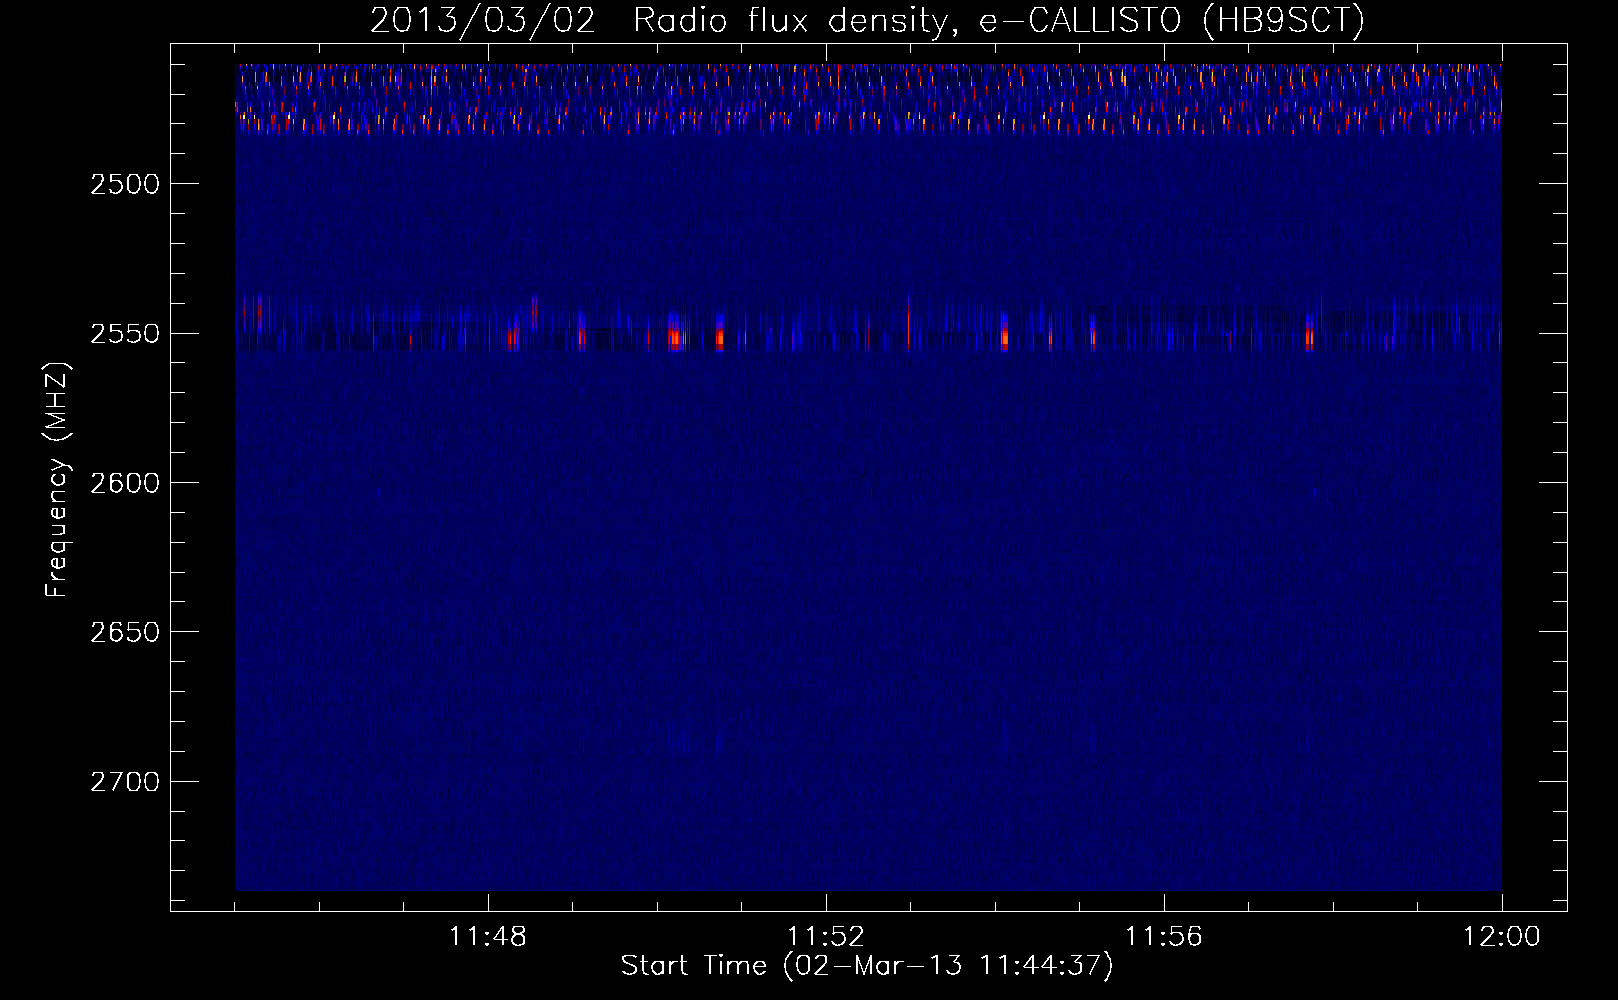
Task: Click the 2650 frequency tick label
Action: (125, 632)
